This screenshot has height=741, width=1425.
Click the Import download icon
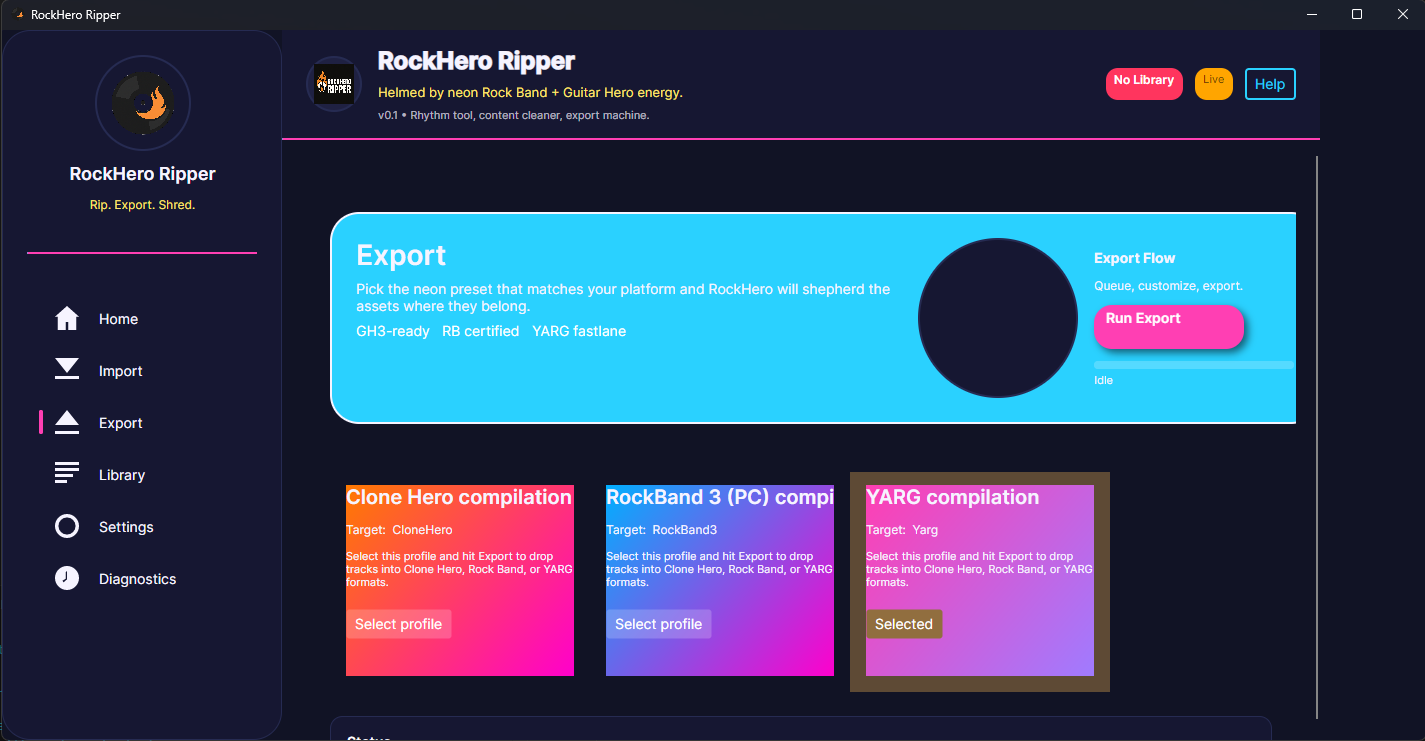[x=66, y=369]
